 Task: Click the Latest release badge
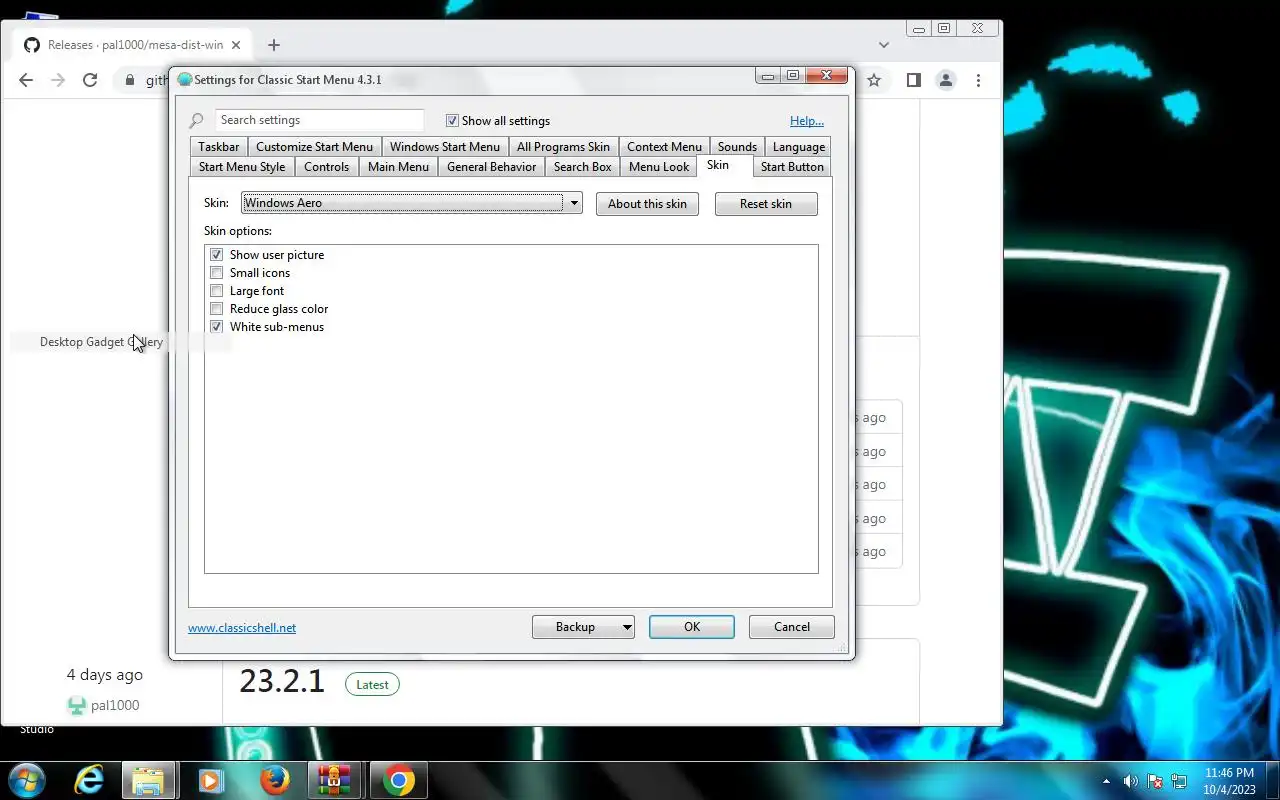click(372, 685)
